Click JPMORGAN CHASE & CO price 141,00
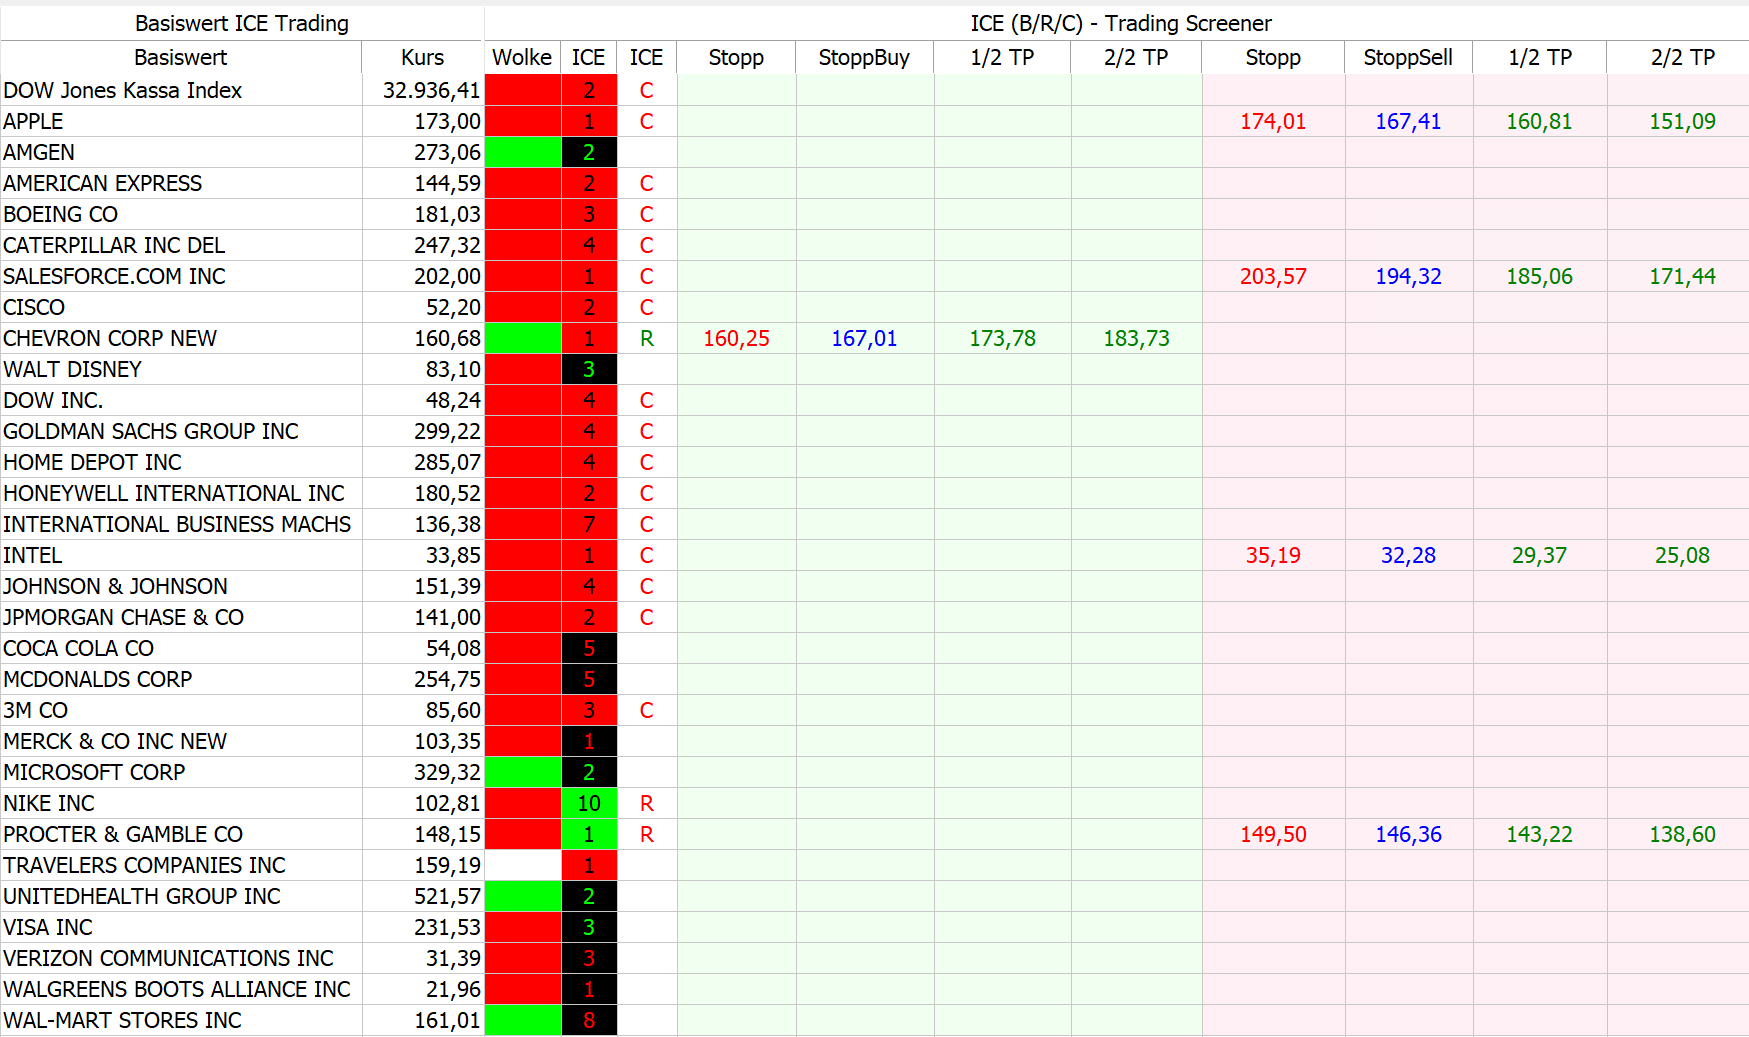 (447, 617)
